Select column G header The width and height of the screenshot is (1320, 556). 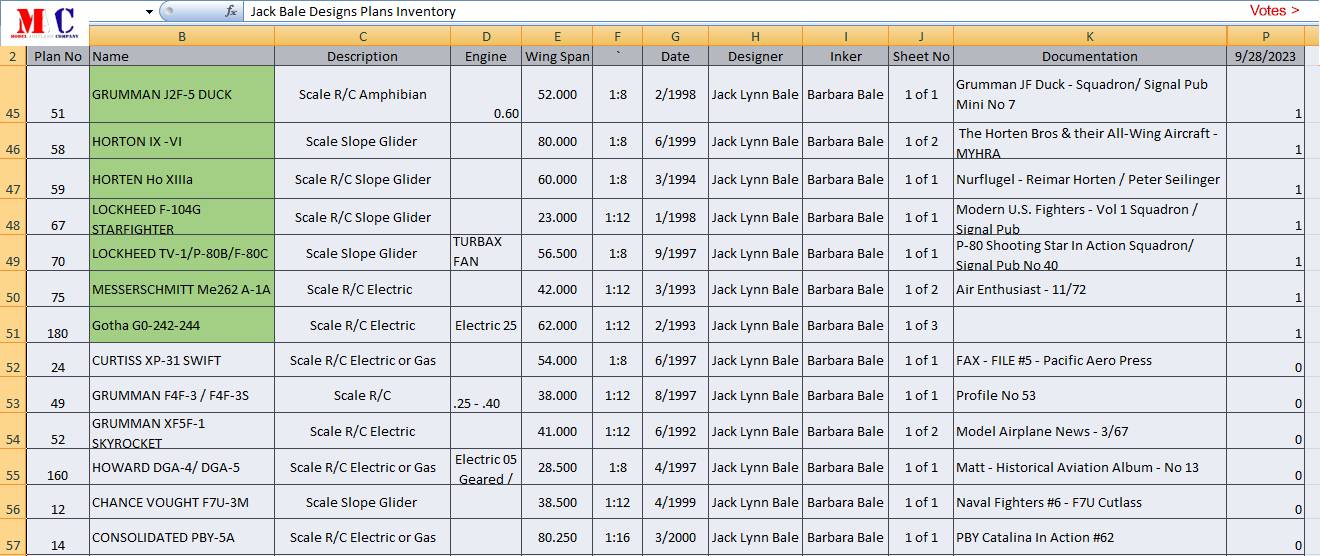675,36
